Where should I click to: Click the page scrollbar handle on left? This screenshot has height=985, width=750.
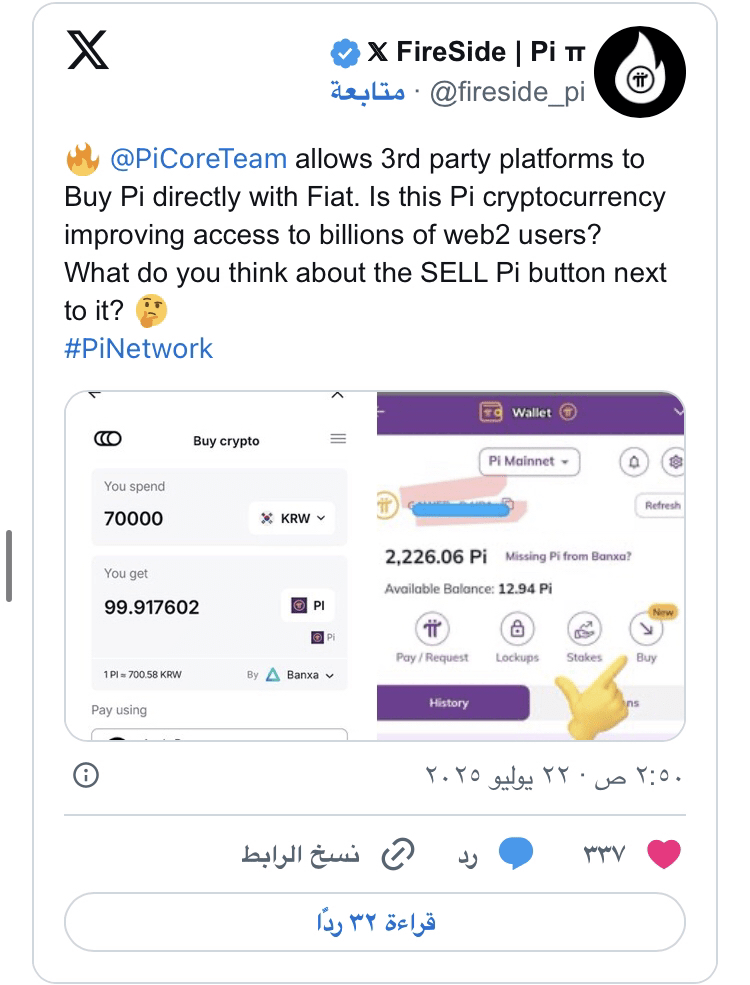(x=9, y=566)
